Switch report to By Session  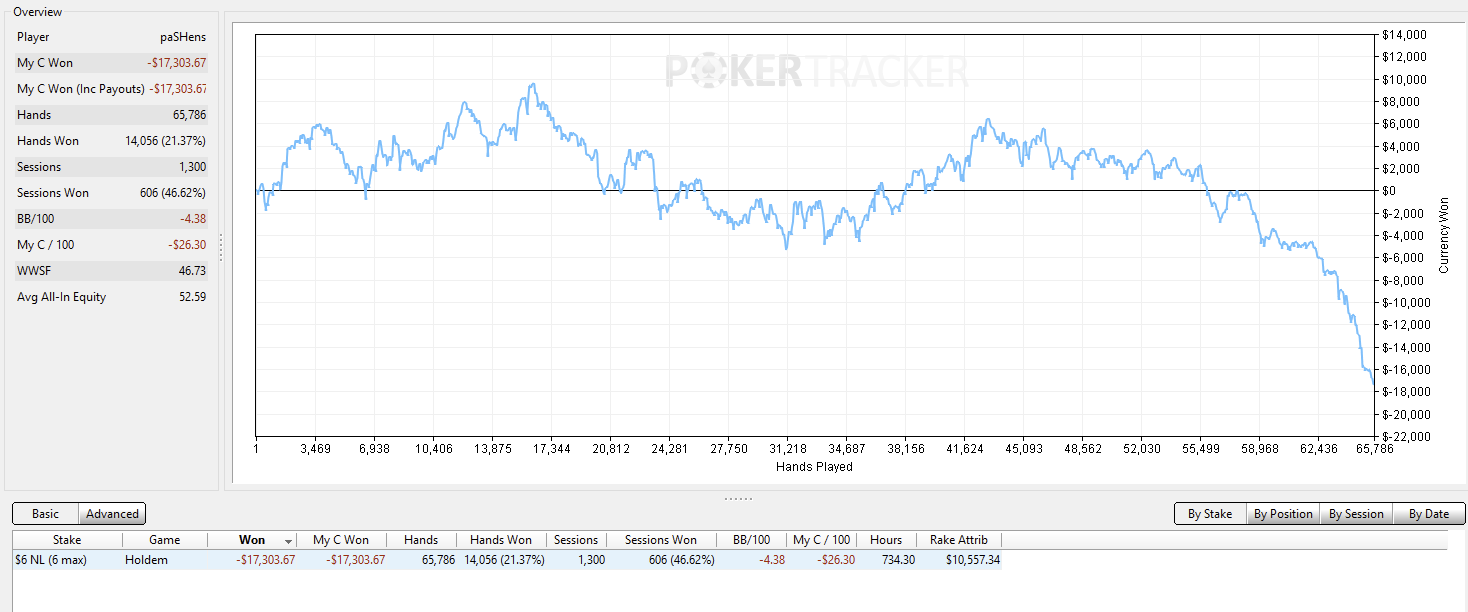(1356, 514)
